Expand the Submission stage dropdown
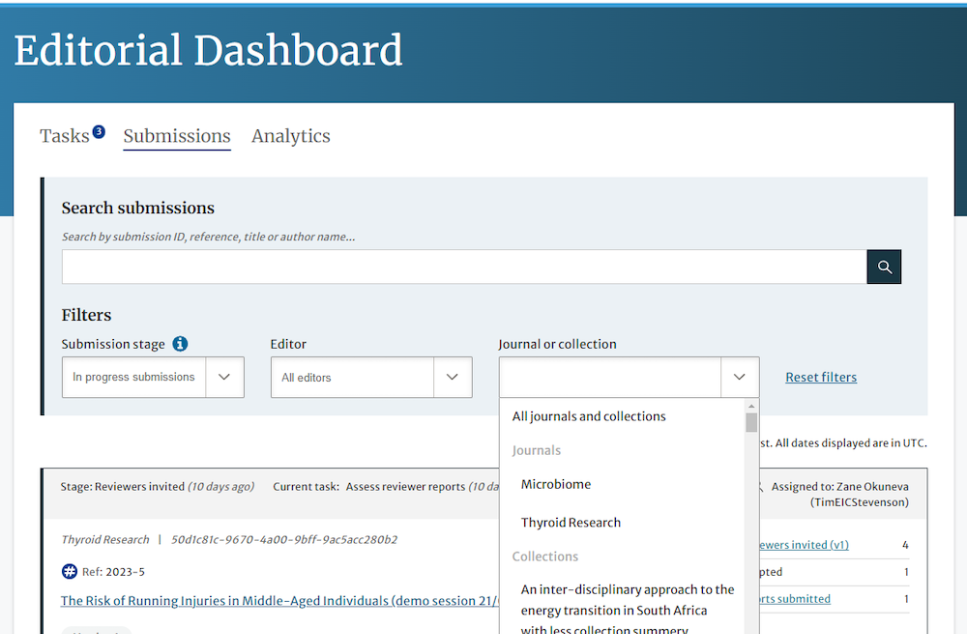 click(x=224, y=377)
